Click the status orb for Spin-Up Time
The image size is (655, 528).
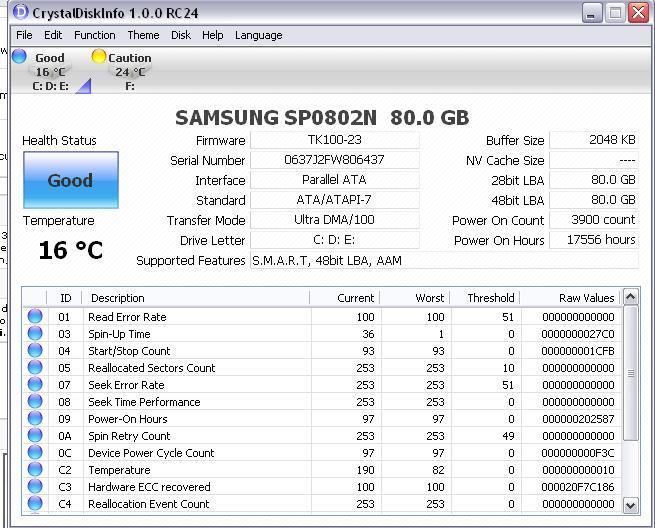pos(35,333)
